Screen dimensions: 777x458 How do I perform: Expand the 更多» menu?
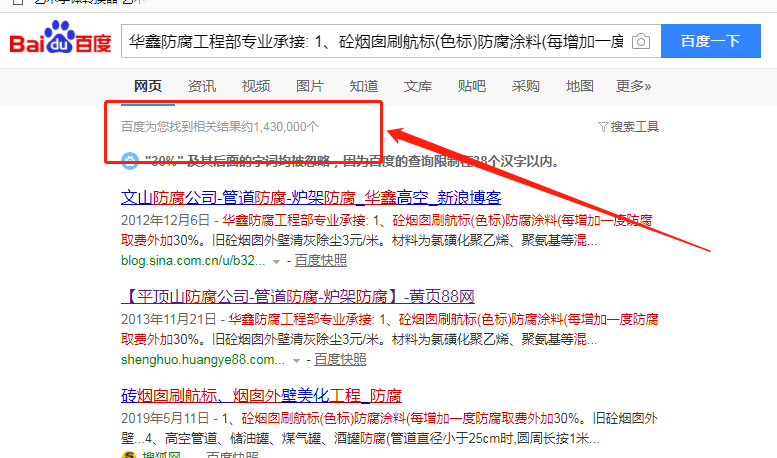(633, 86)
